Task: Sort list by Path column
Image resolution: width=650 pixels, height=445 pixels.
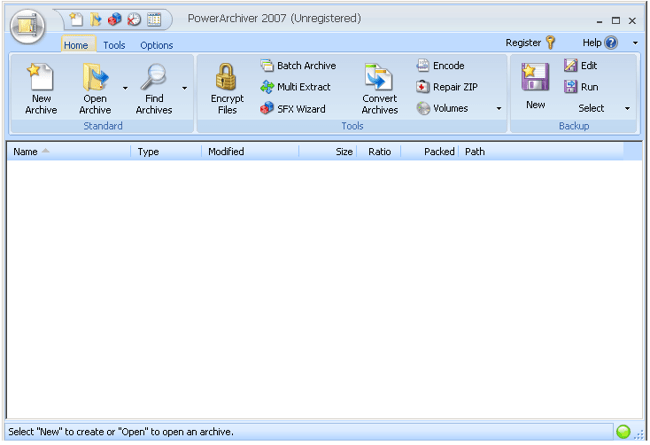Action: coord(541,151)
